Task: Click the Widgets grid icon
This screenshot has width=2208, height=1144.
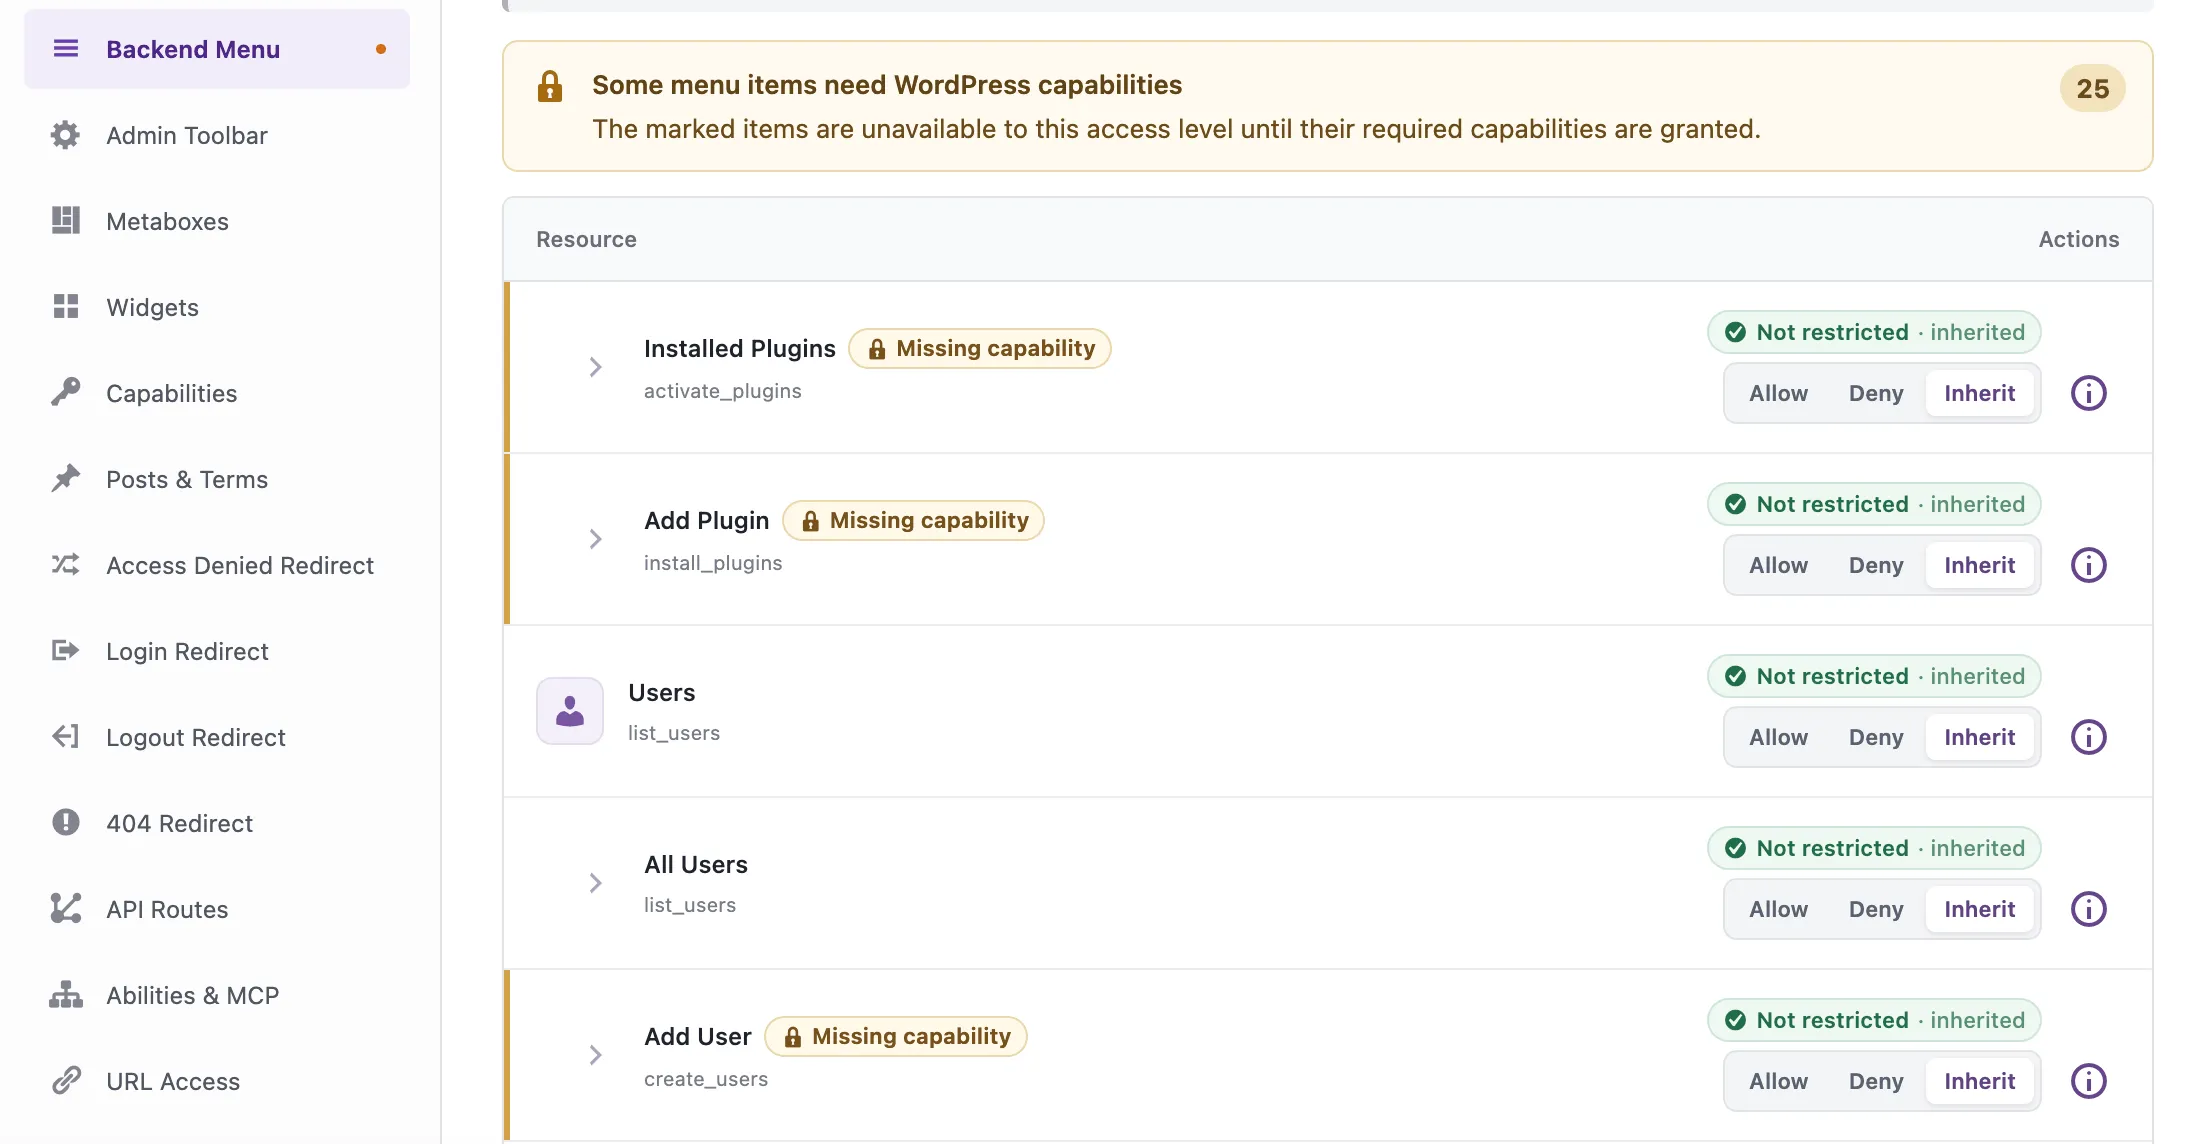Action: click(66, 307)
